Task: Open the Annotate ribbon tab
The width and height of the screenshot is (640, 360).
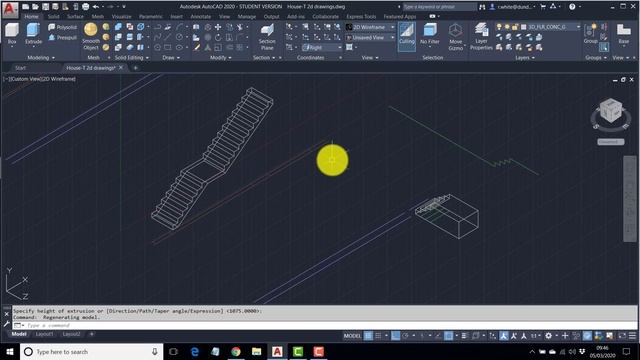Action: 201,17
